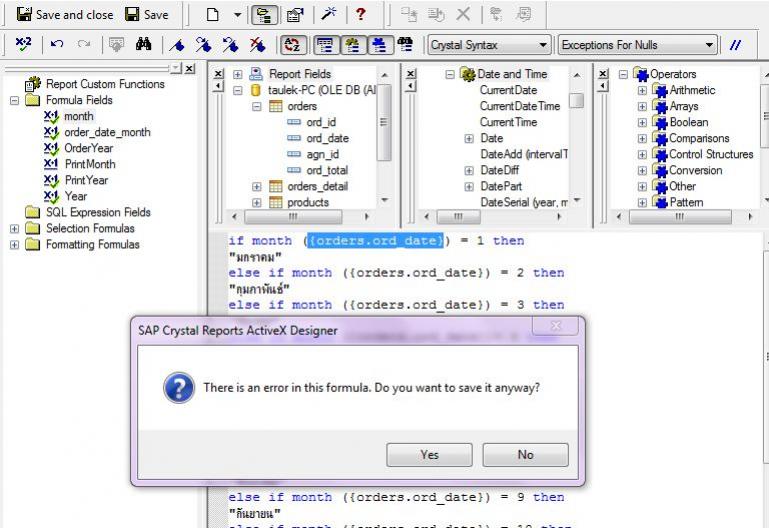769x528 pixels.
Task: Select CurrentDateTime function
Action: pyautogui.click(x=519, y=106)
